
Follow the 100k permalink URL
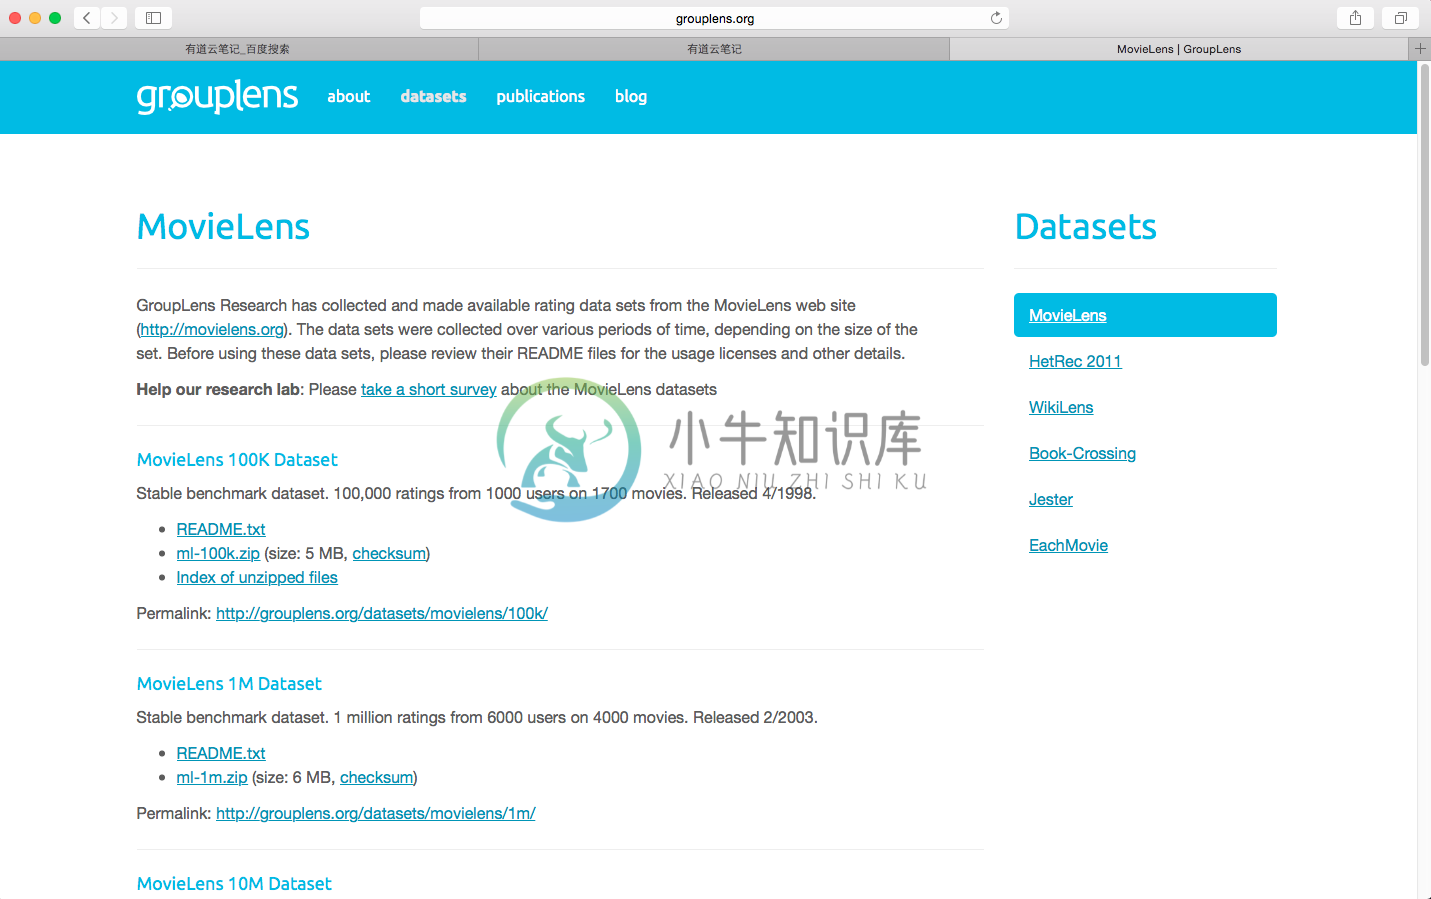point(382,613)
